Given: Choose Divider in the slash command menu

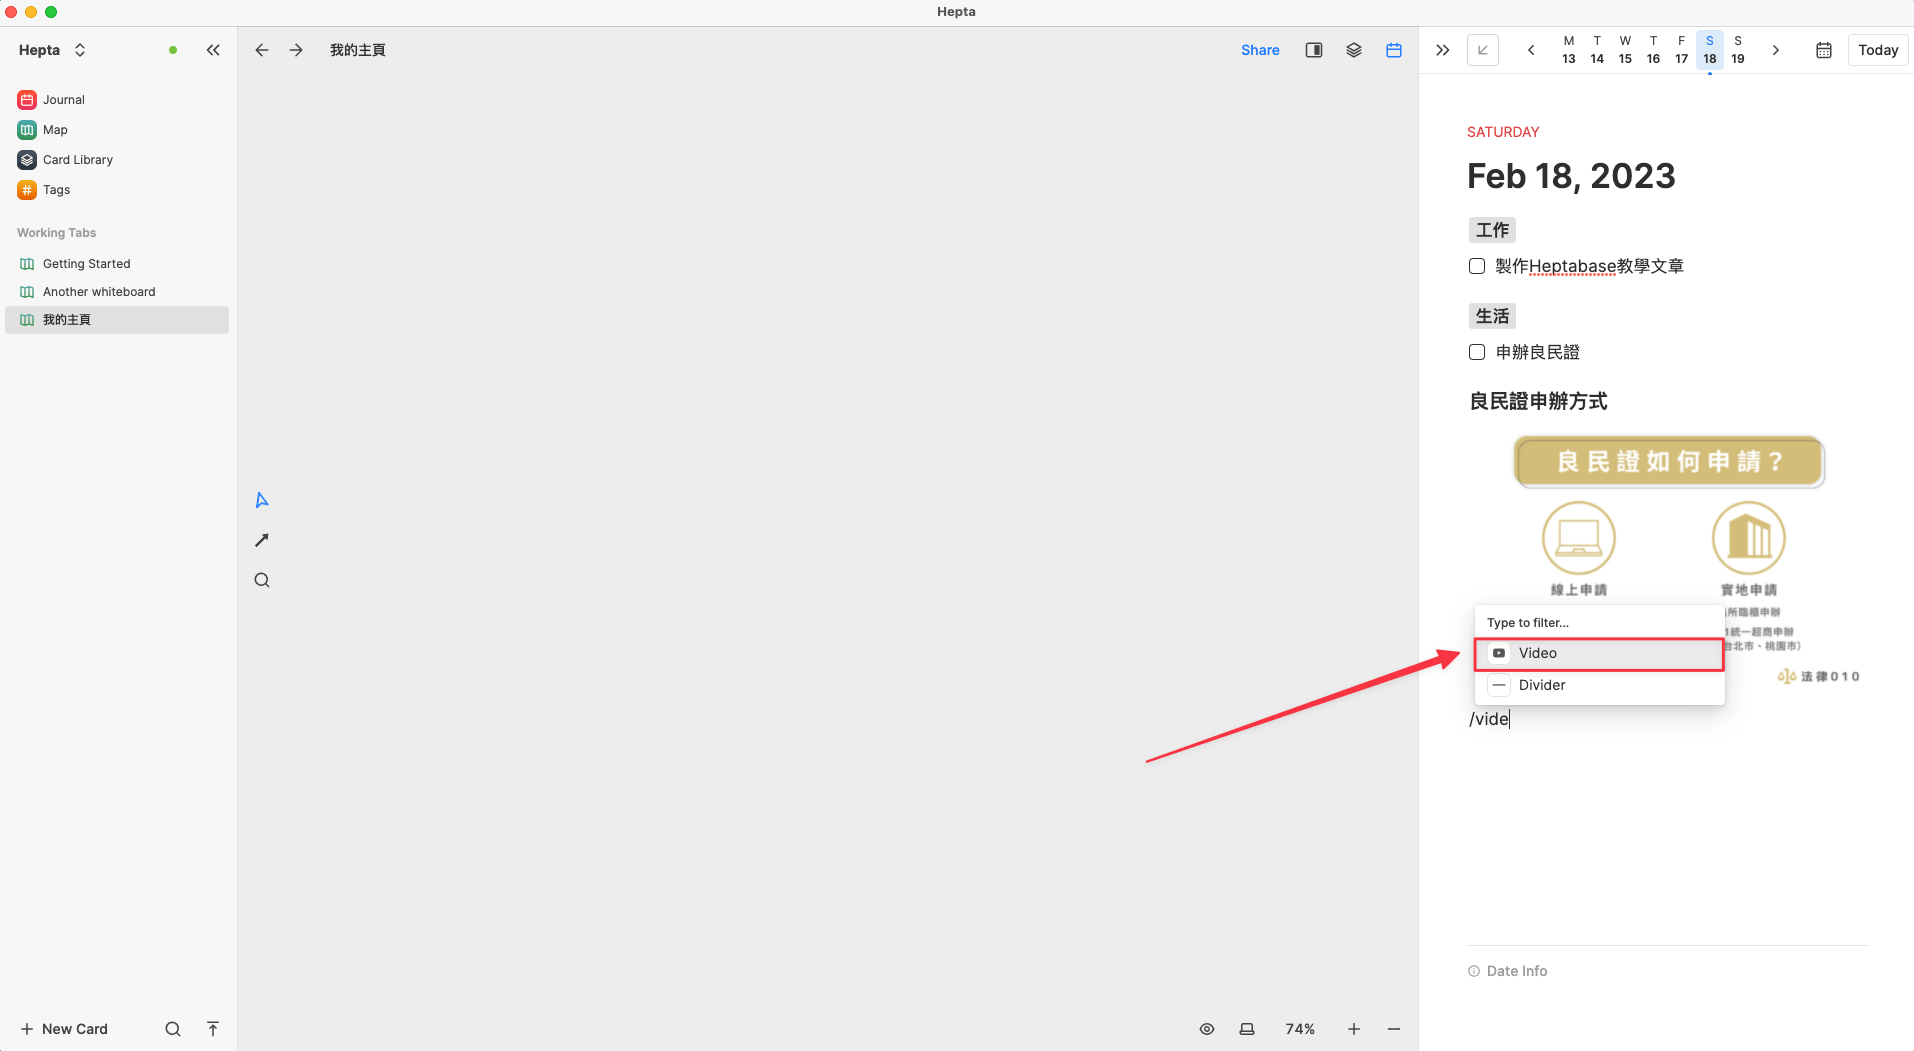Looking at the screenshot, I should click(1598, 685).
